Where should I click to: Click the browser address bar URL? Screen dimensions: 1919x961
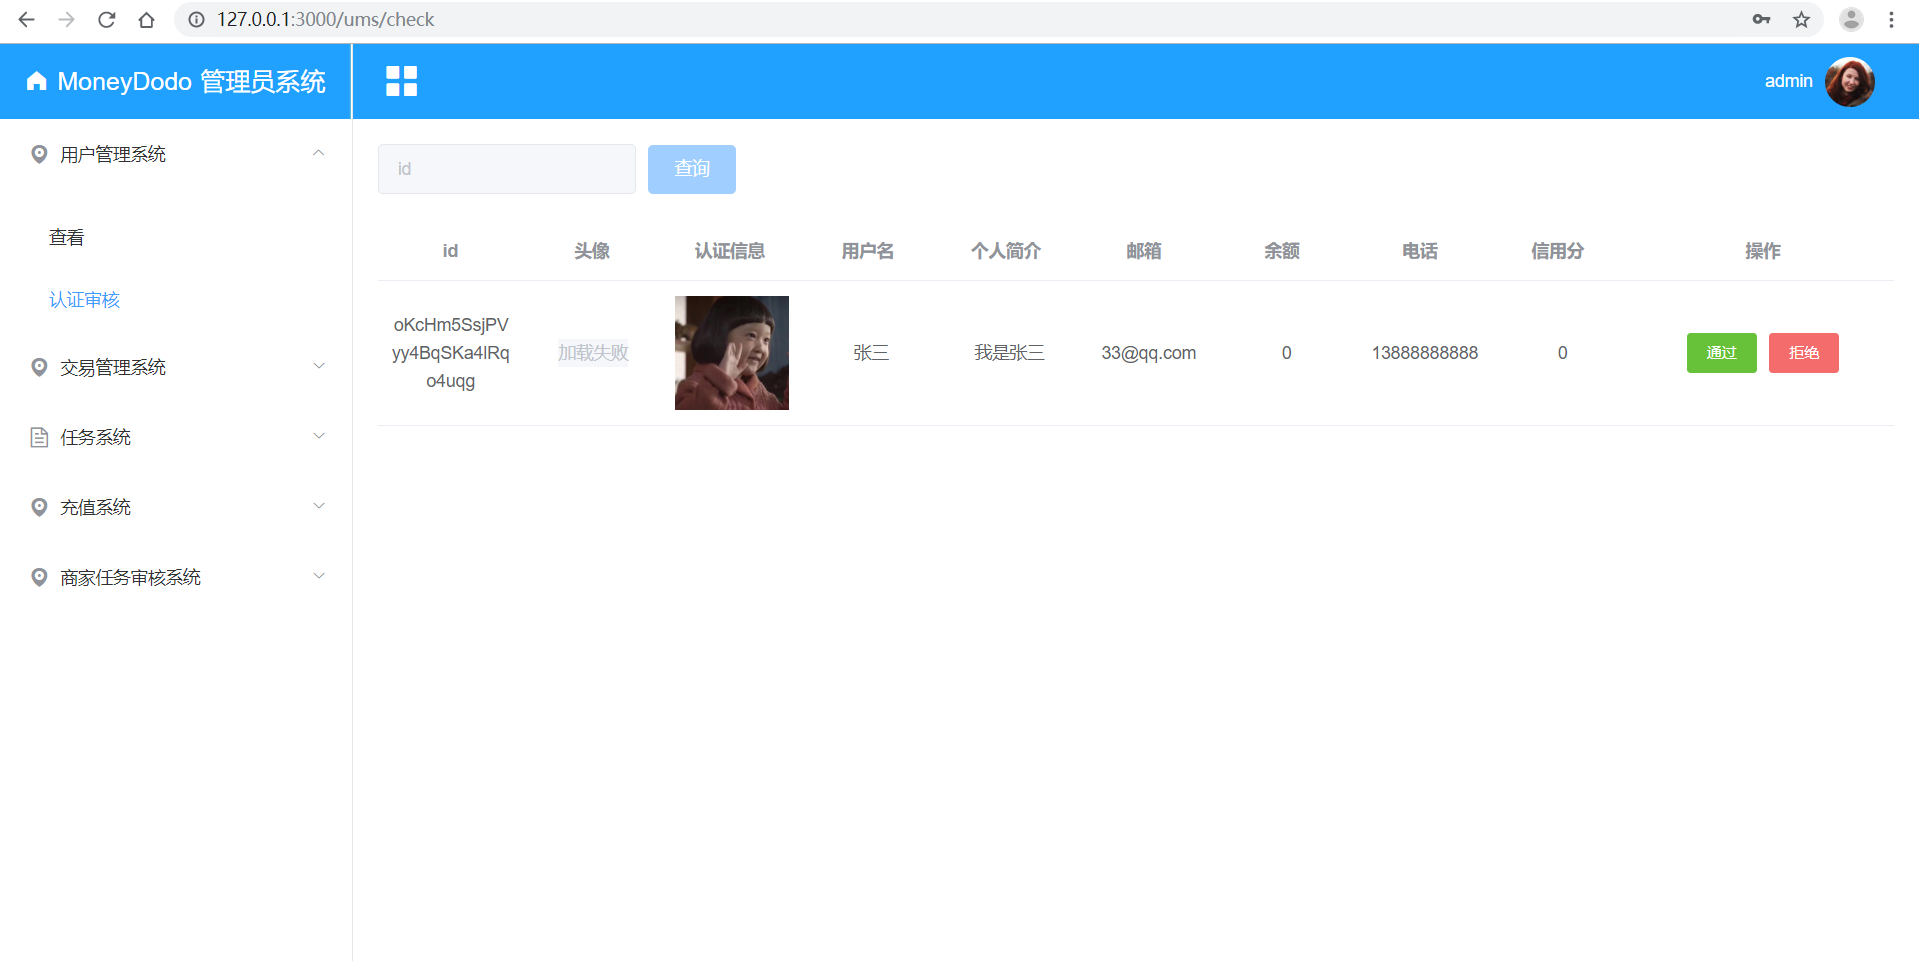click(325, 19)
